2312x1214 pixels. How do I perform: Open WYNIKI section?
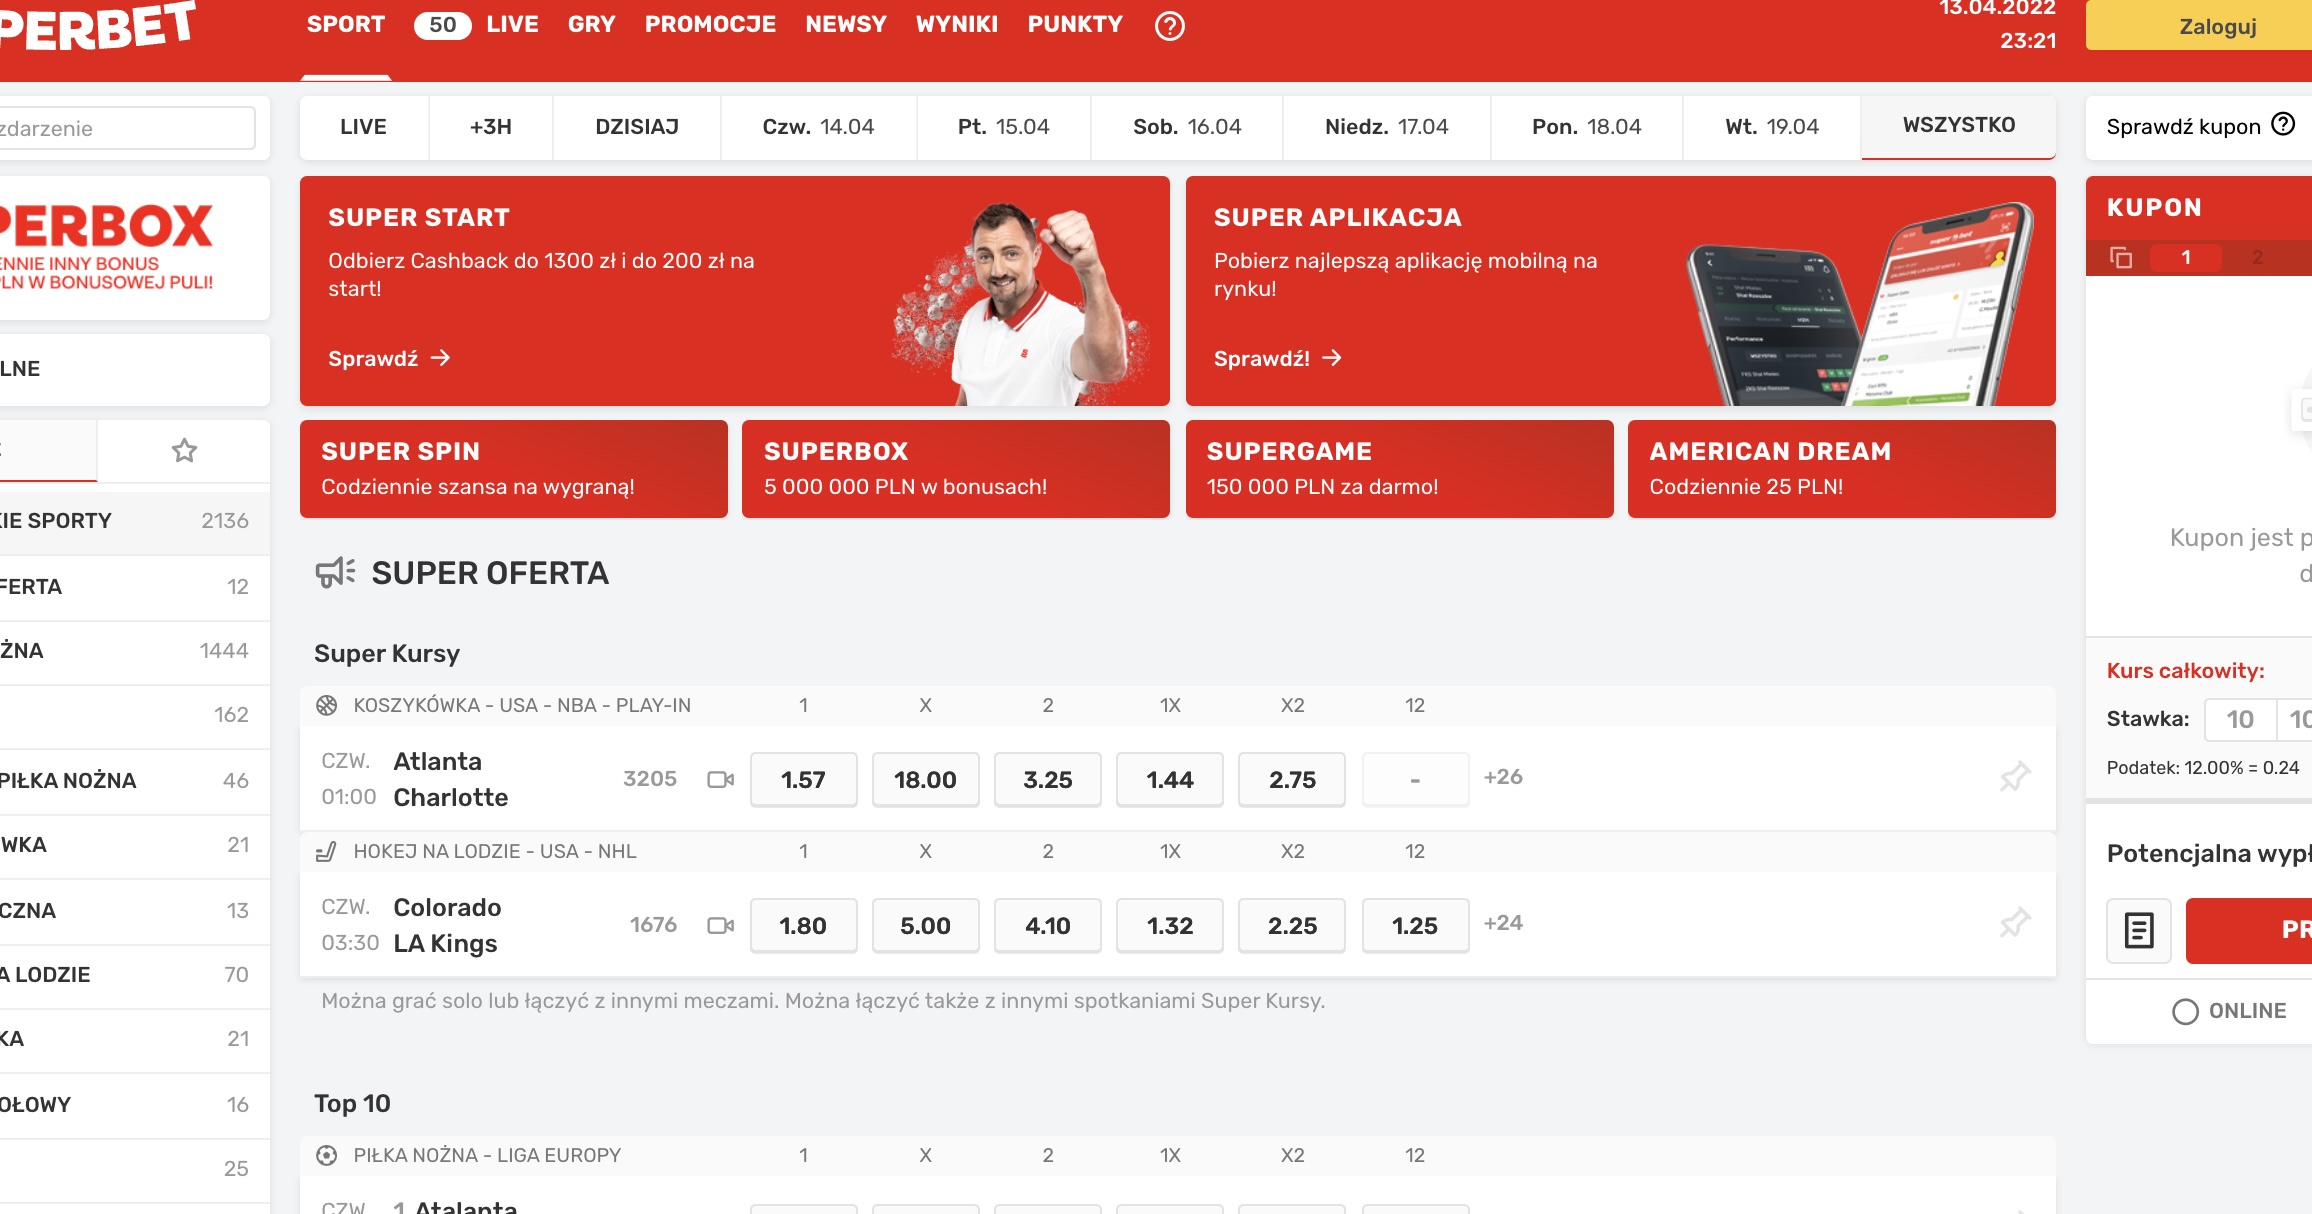point(957,25)
